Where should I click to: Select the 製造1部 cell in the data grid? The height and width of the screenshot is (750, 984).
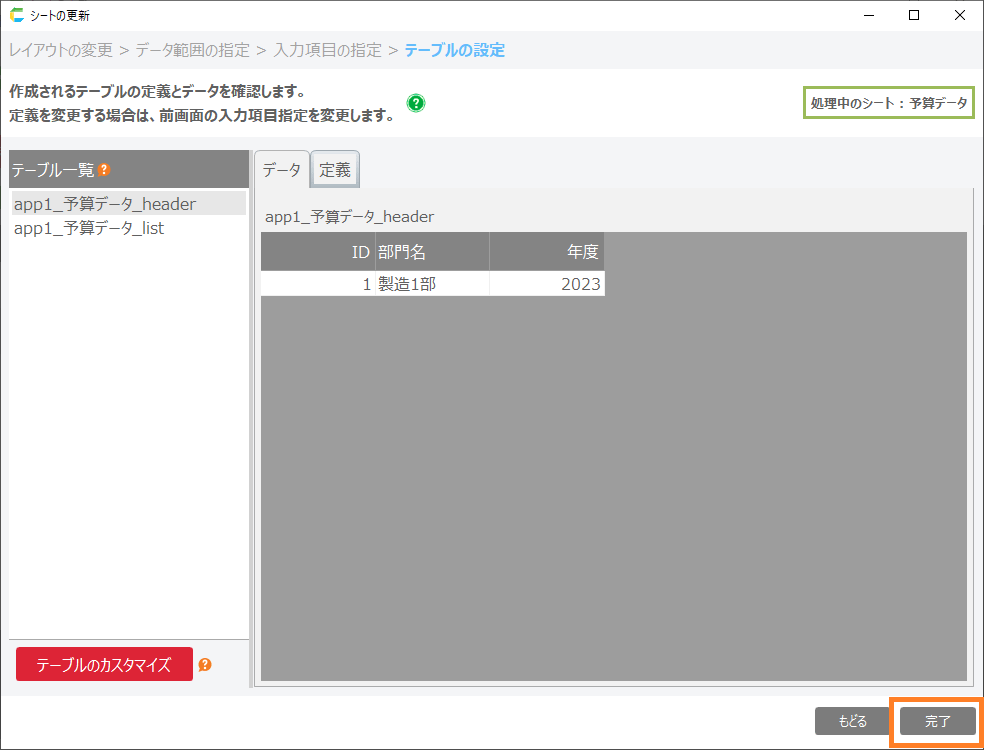432,284
